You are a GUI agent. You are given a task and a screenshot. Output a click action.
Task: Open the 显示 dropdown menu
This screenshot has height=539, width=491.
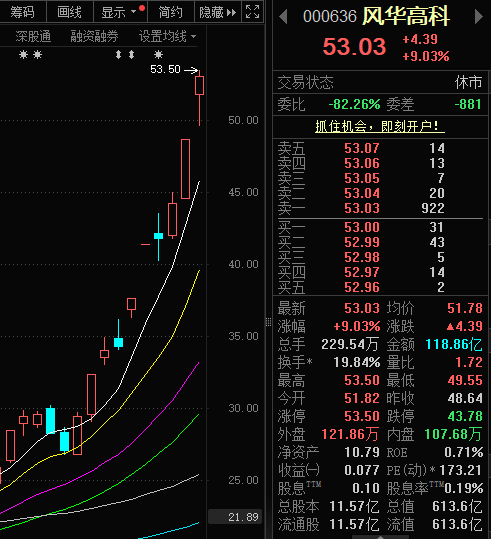coord(120,12)
